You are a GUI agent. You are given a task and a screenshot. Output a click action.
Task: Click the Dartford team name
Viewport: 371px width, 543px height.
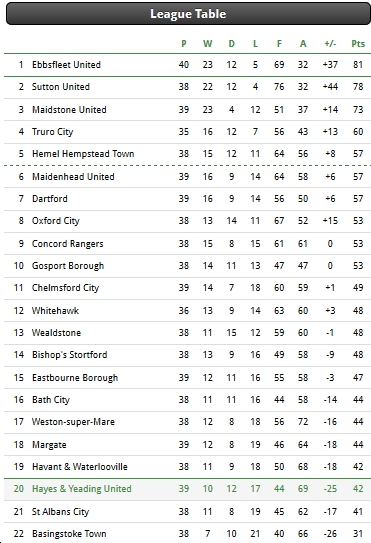50,199
